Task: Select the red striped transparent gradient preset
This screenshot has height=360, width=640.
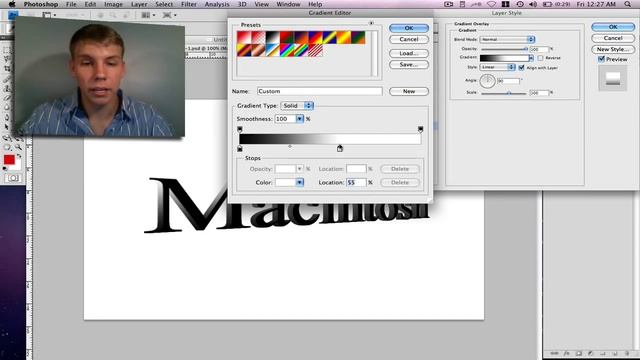Action: (315, 50)
